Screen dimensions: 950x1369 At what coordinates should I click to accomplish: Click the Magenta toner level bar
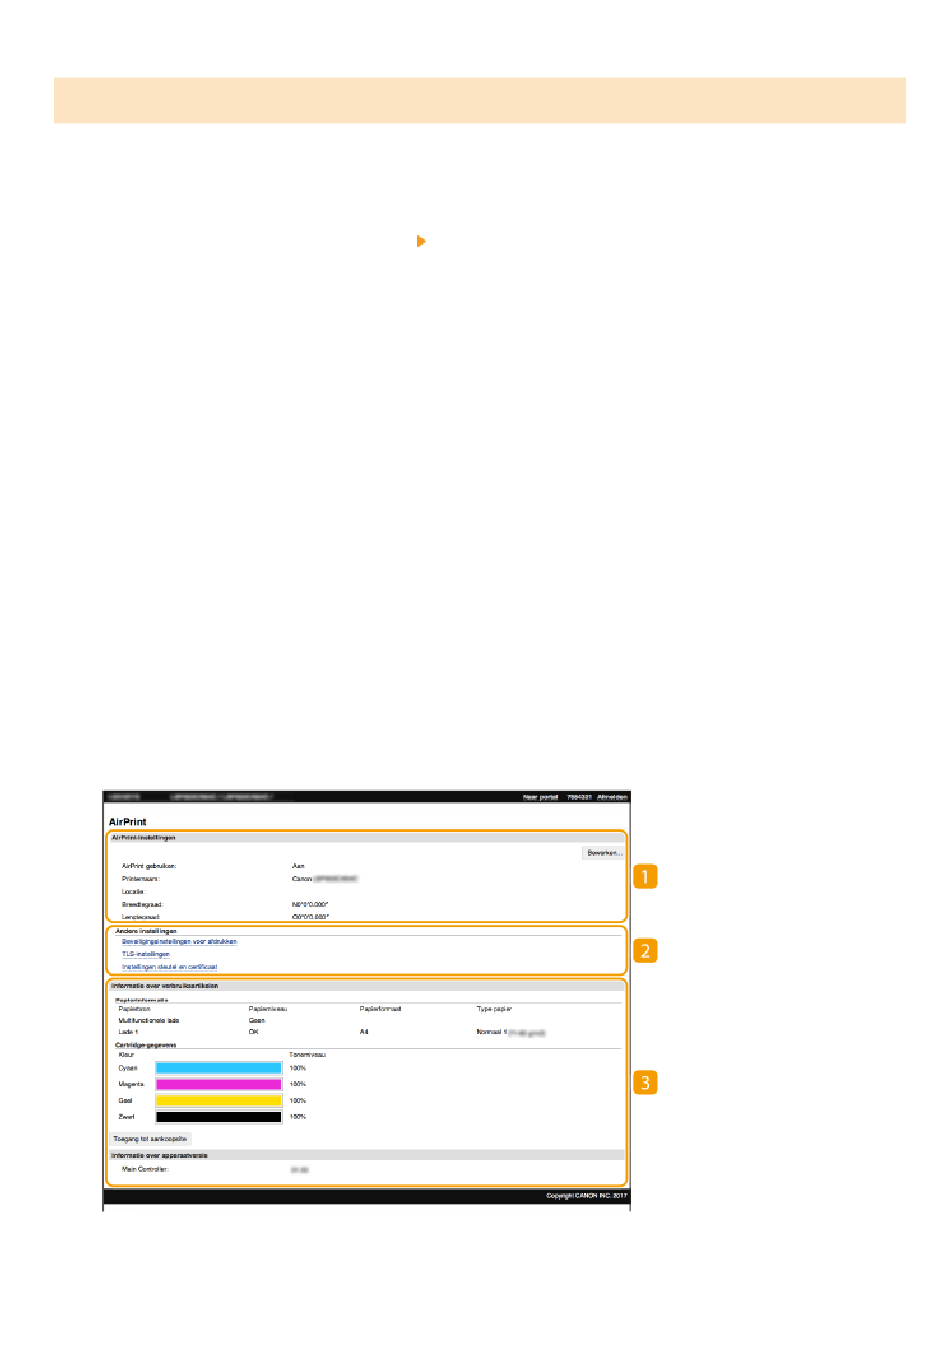[x=218, y=1084]
